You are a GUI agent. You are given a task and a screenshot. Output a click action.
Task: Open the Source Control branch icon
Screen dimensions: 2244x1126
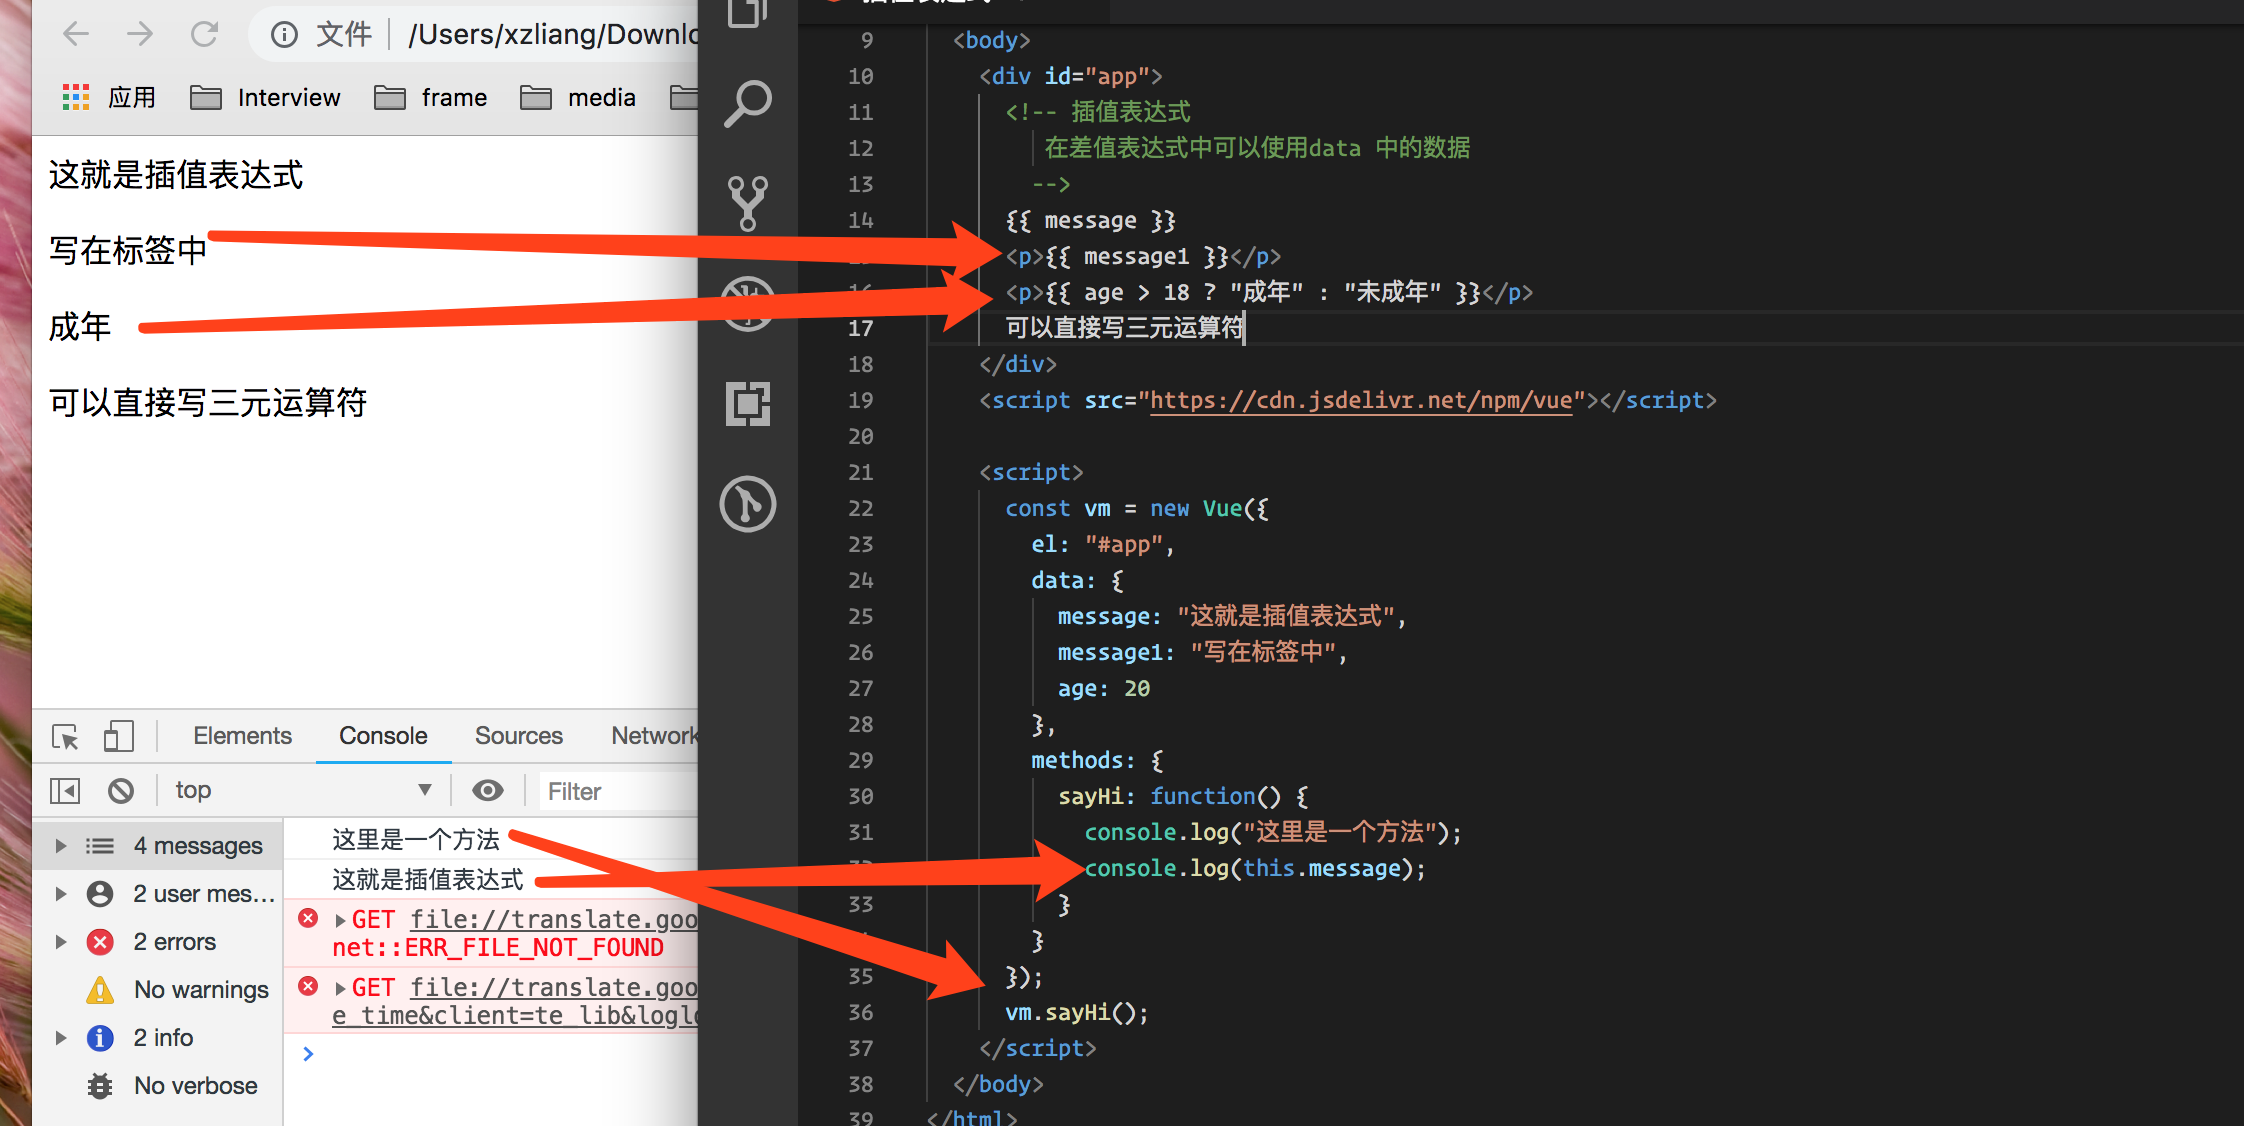(747, 203)
